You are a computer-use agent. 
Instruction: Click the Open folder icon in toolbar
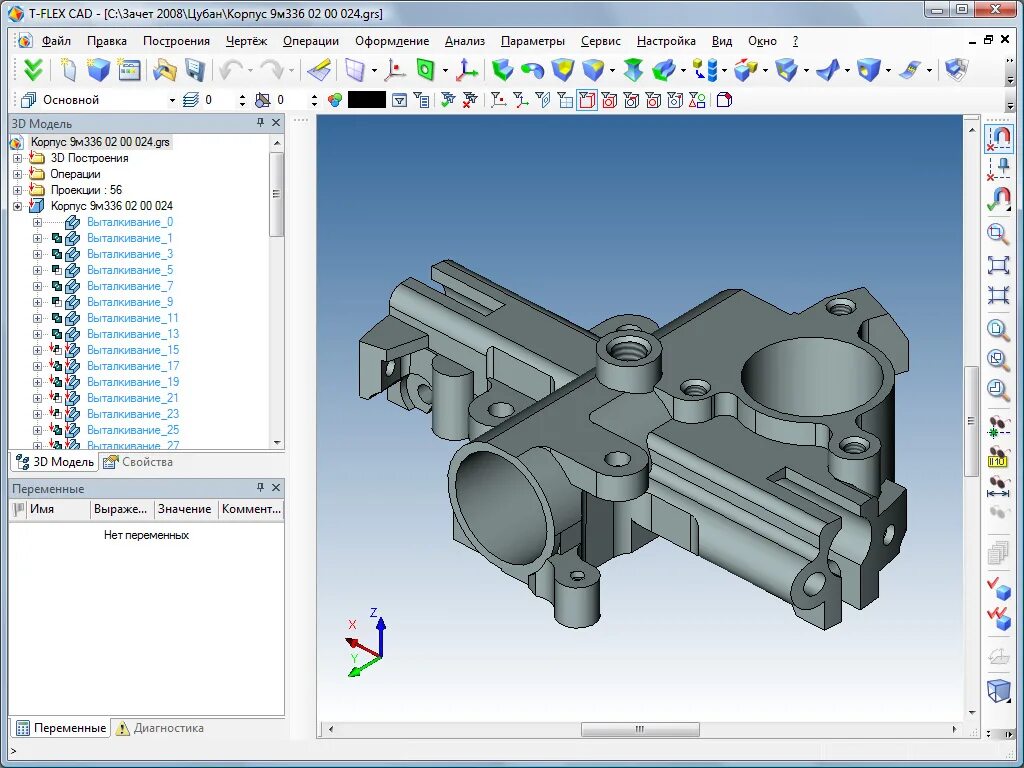coord(164,69)
